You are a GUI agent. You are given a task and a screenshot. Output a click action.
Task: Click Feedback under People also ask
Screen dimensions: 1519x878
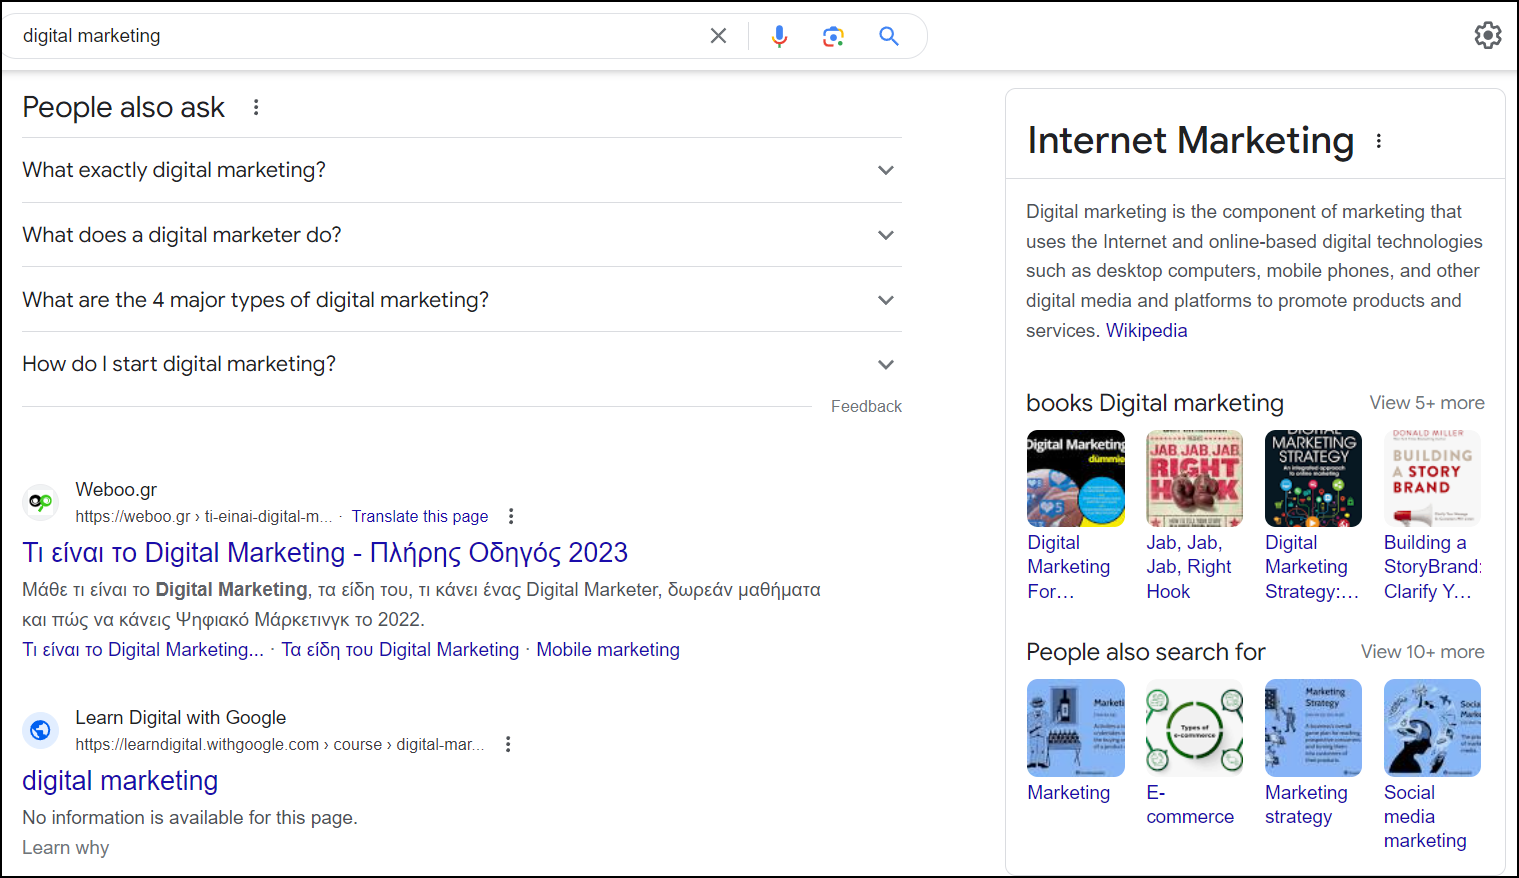[866, 406]
